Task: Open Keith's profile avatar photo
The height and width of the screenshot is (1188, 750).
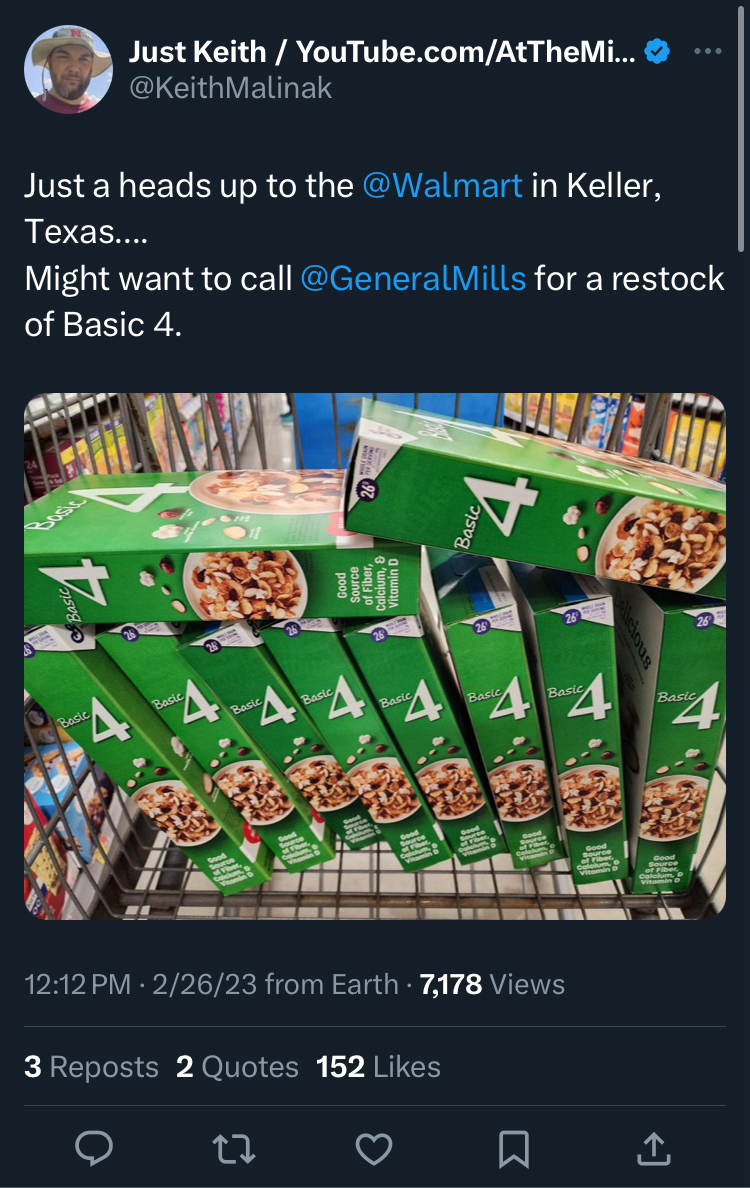Action: (69, 69)
